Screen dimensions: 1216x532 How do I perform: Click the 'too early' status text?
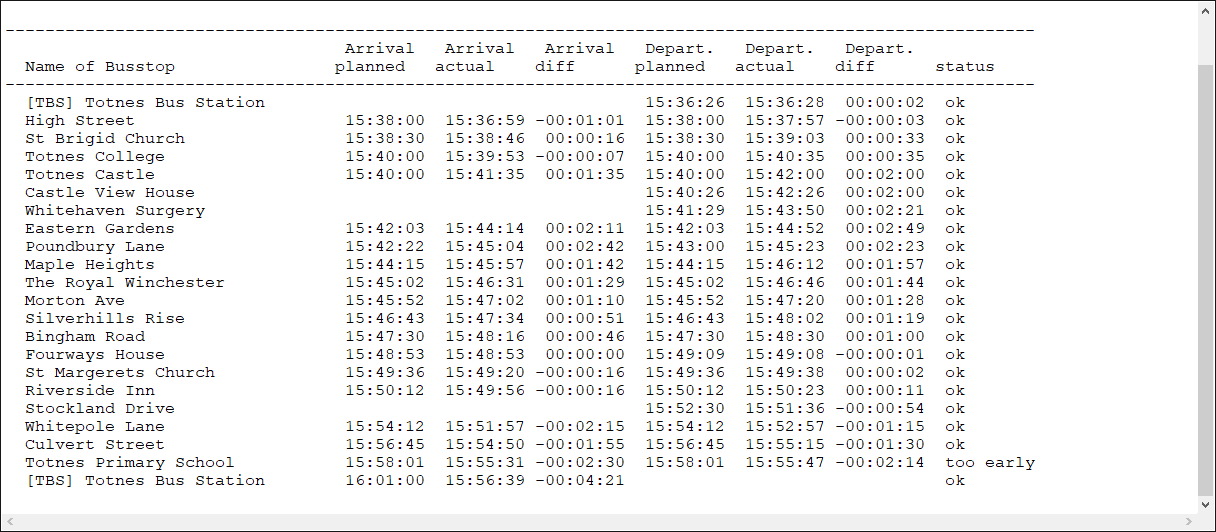(x=989, y=463)
